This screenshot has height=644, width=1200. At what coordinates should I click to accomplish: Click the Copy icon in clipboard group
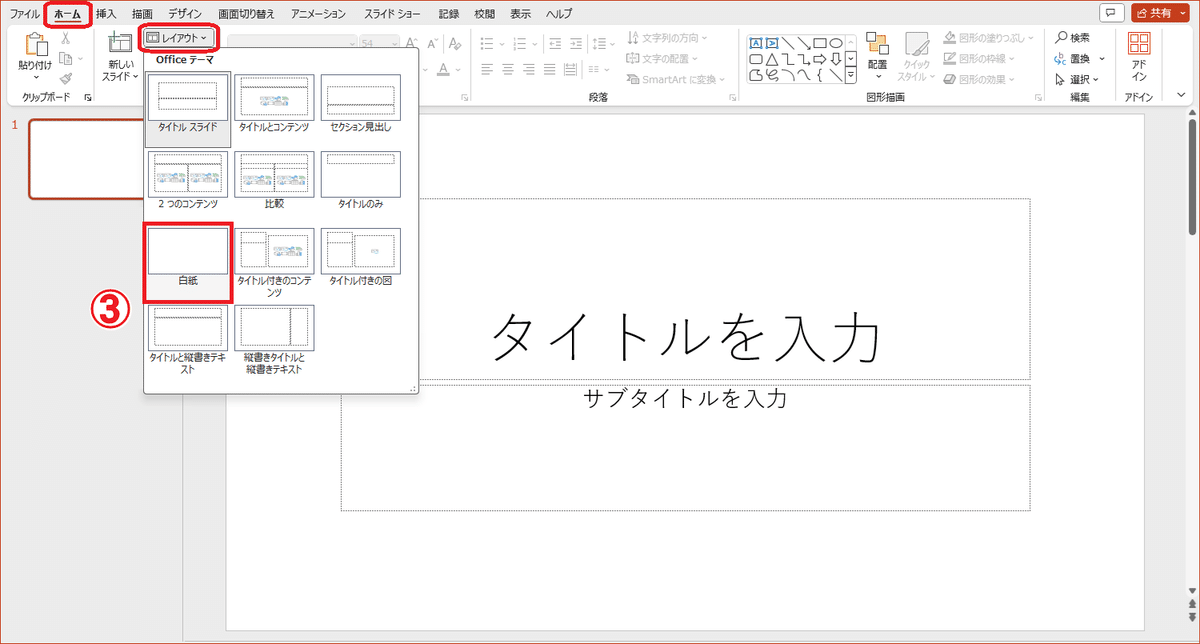click(65, 58)
